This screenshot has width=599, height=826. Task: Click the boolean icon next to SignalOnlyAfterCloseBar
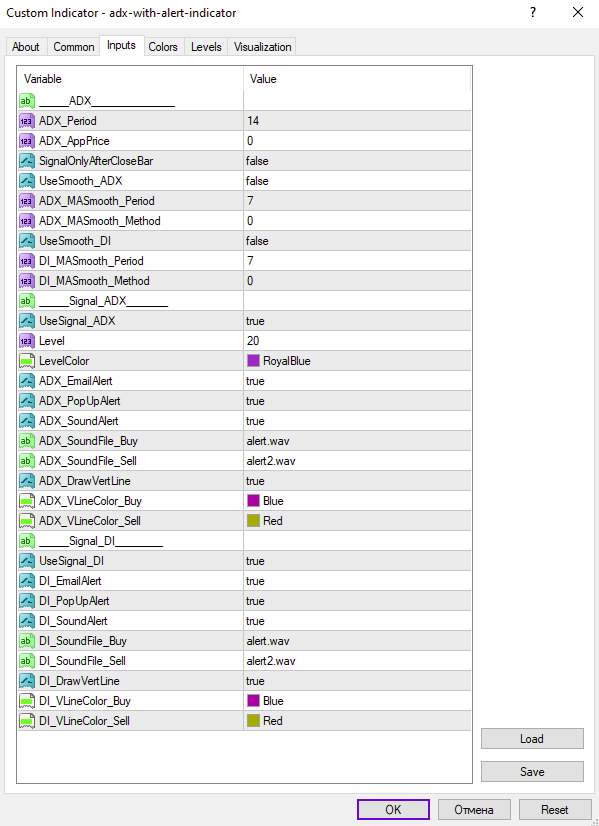point(27,161)
